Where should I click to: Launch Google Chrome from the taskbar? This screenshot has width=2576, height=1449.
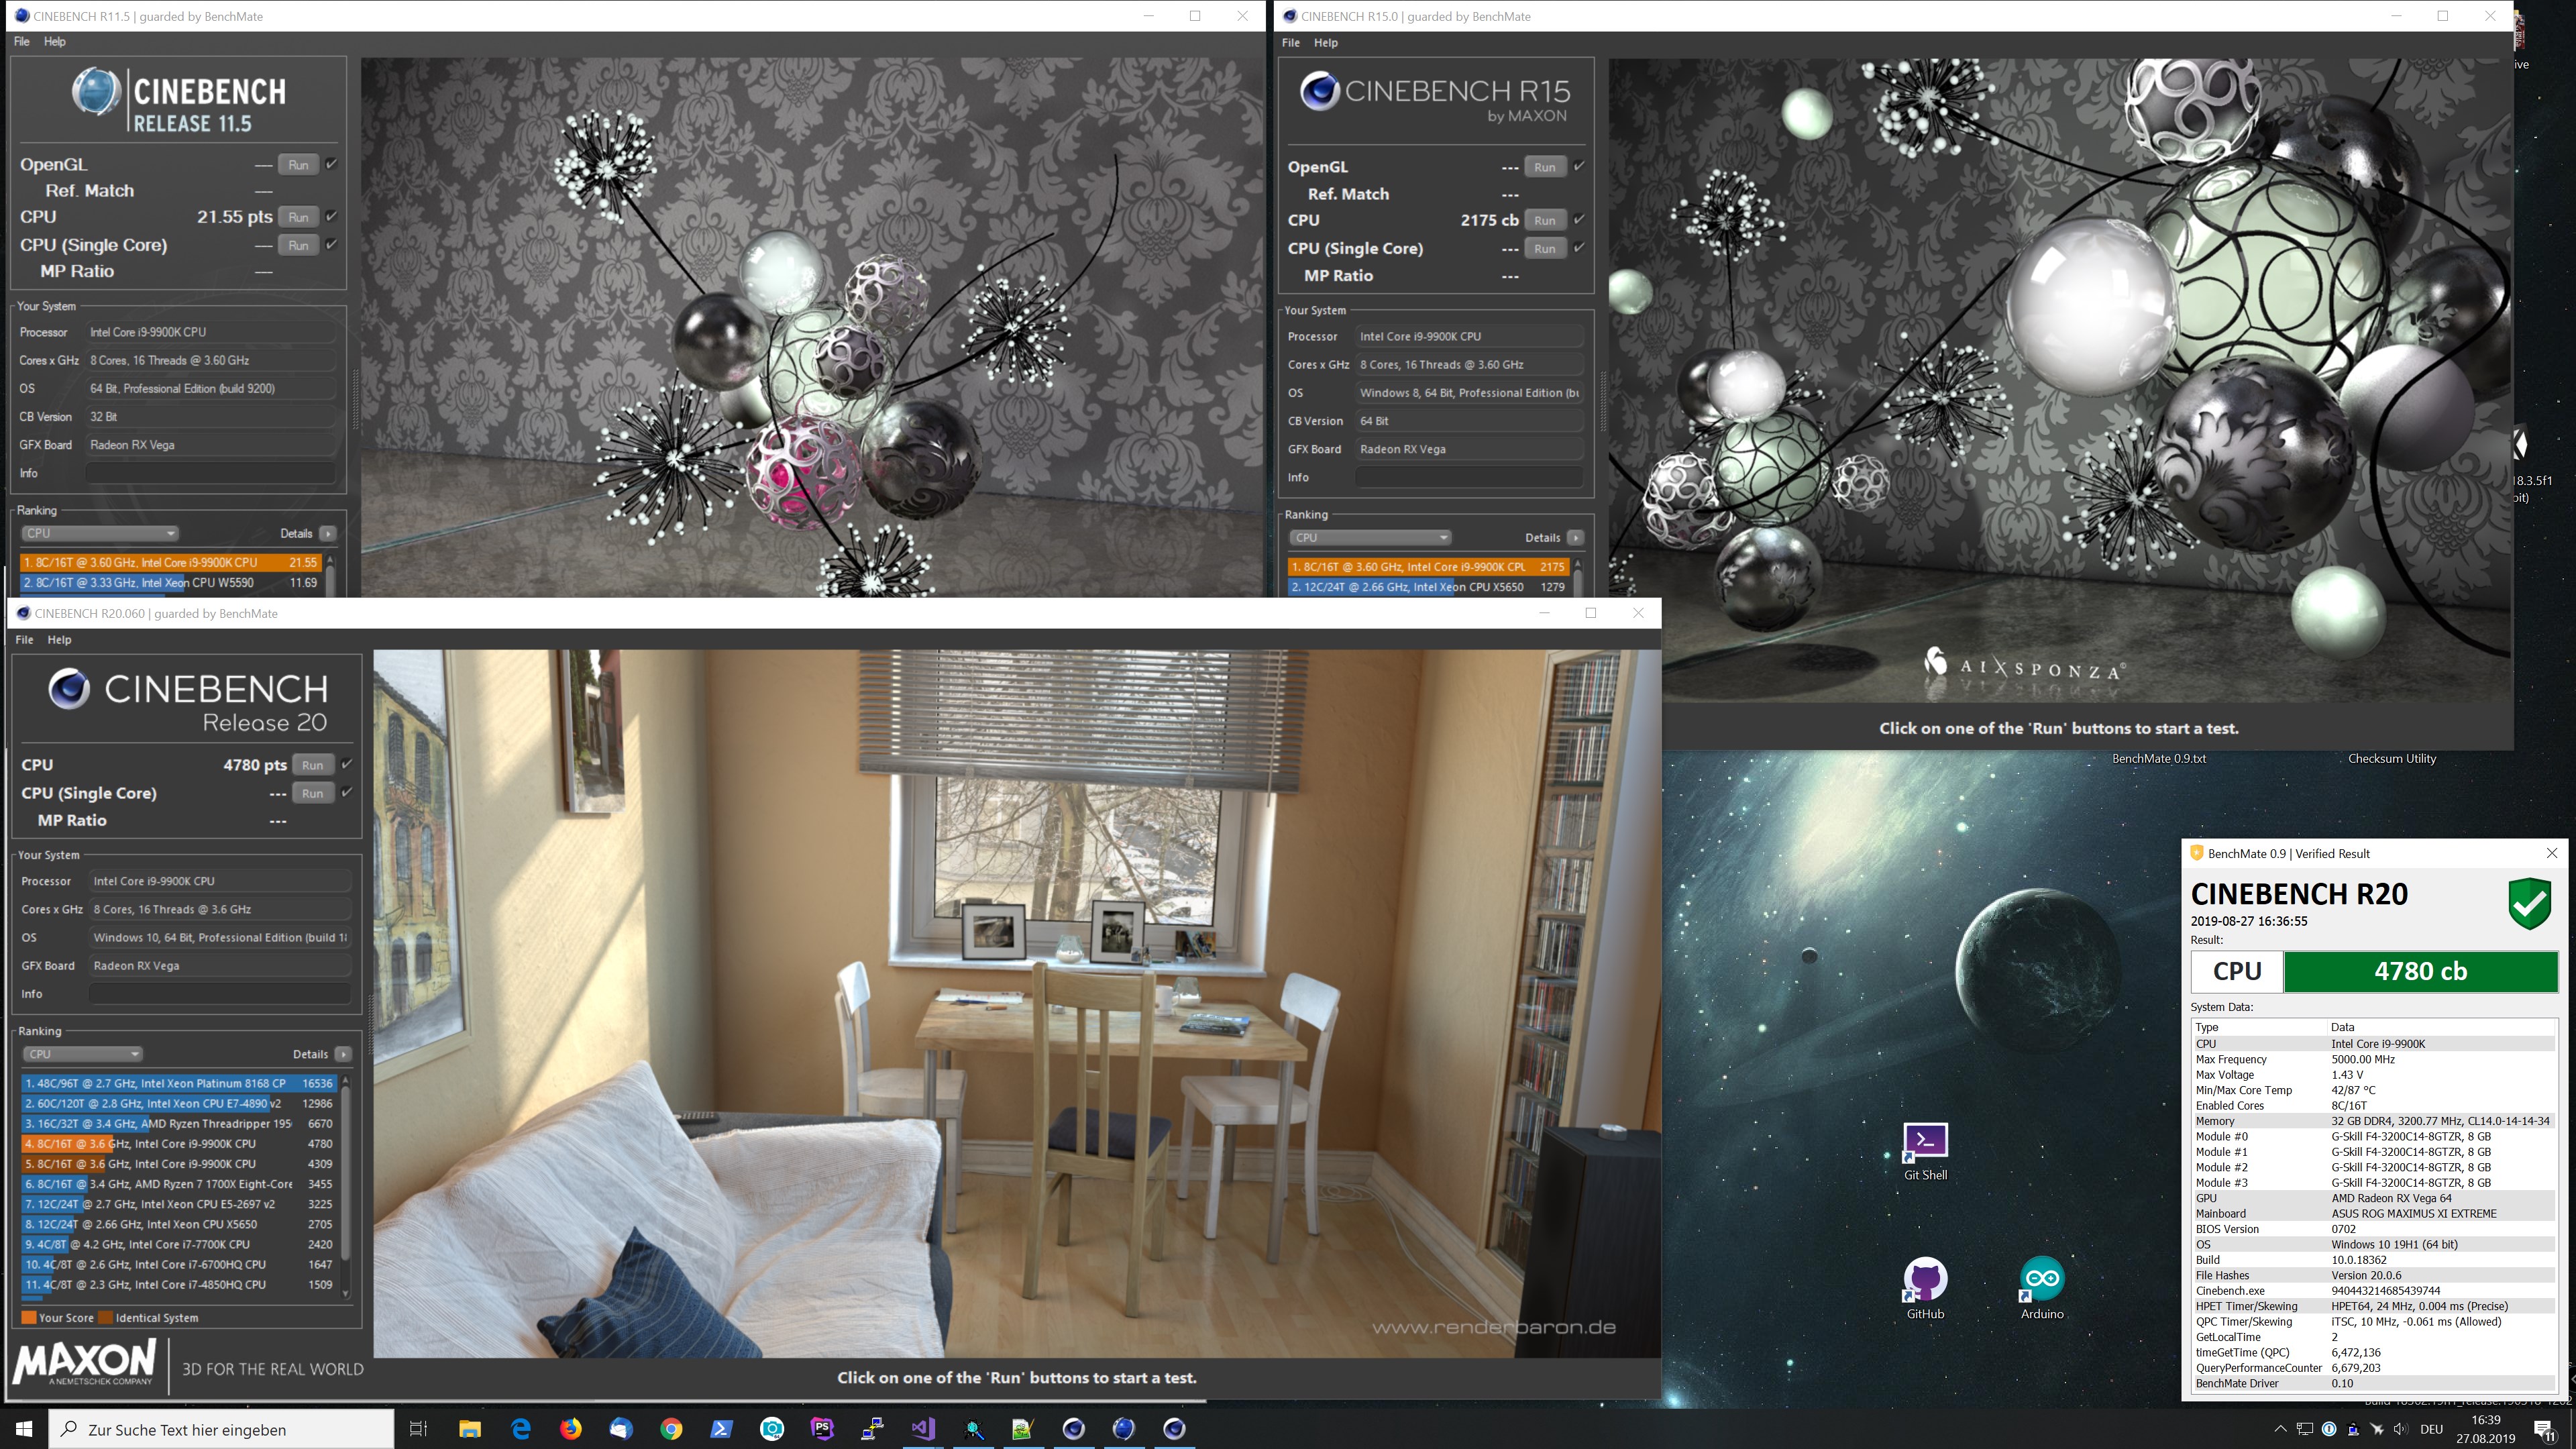coord(671,1429)
